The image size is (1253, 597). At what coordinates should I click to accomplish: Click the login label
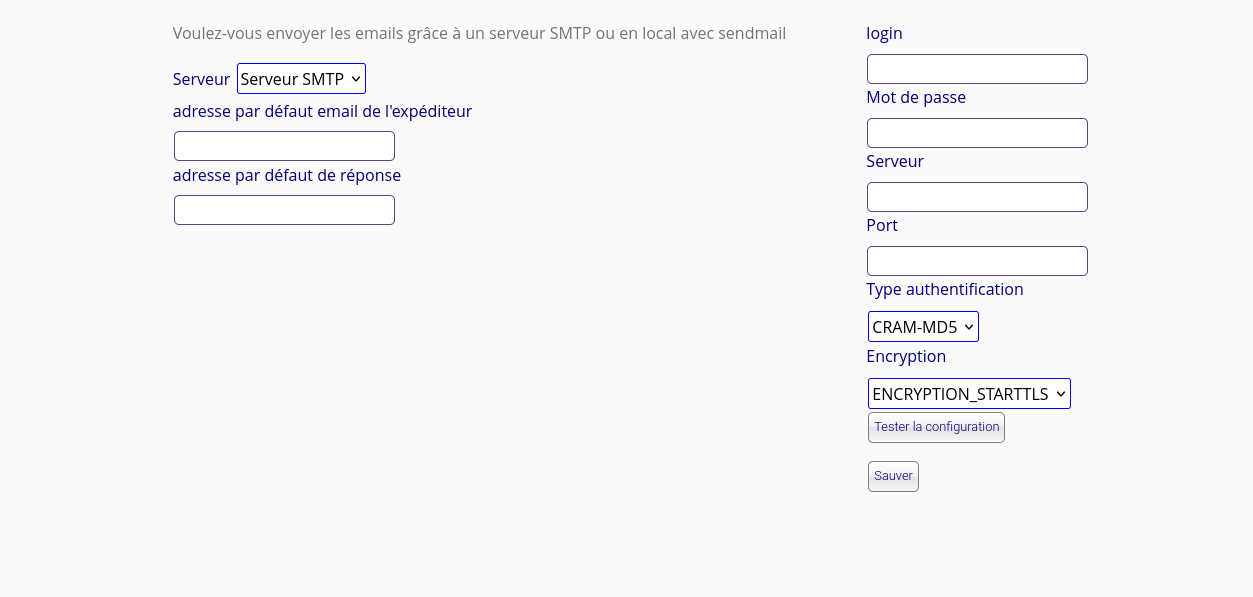click(x=884, y=33)
